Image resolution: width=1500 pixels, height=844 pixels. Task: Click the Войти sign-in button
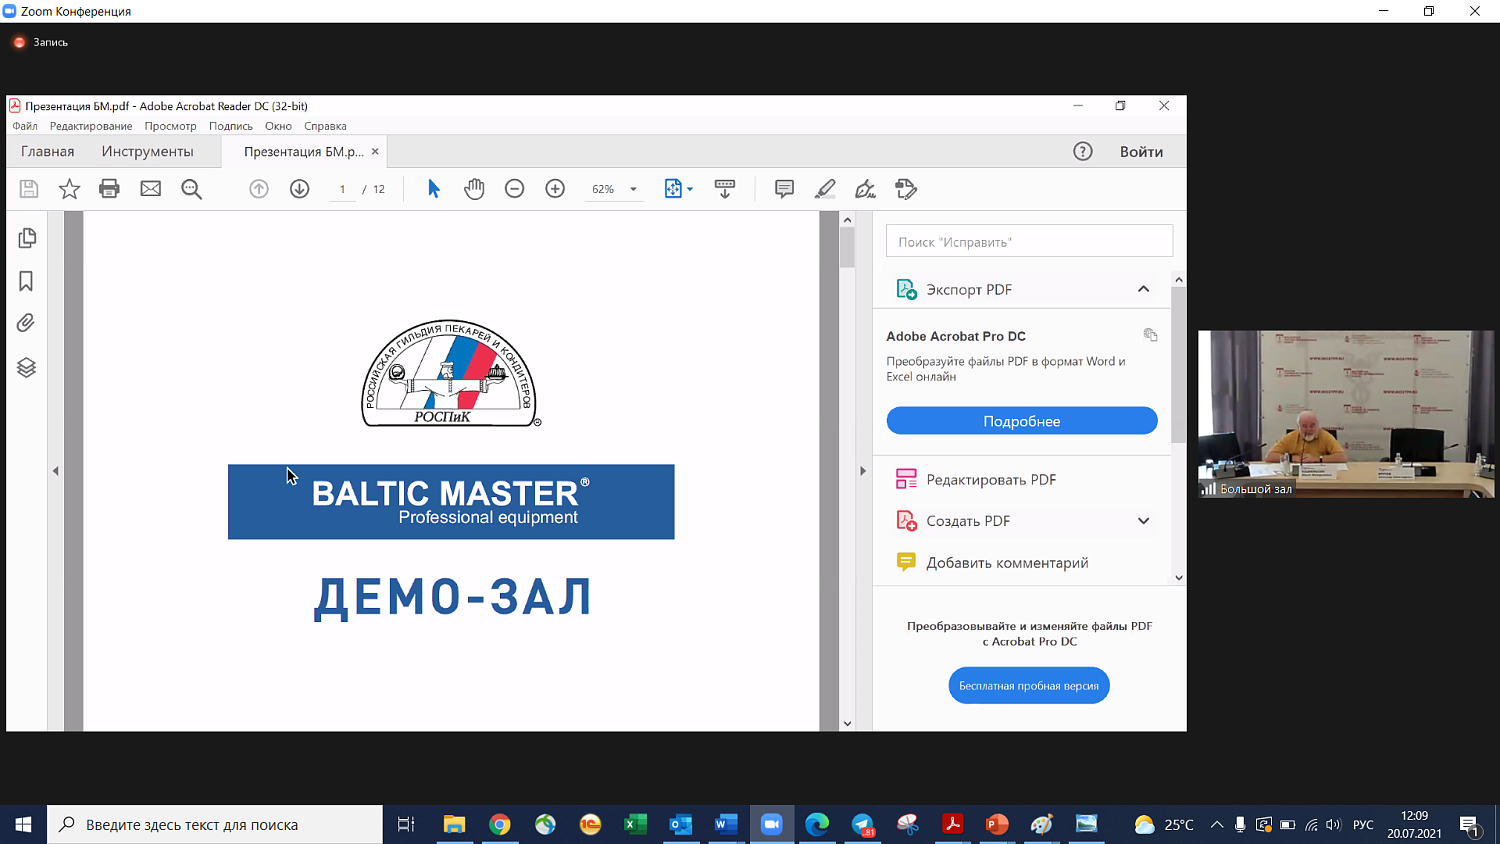coord(1141,151)
